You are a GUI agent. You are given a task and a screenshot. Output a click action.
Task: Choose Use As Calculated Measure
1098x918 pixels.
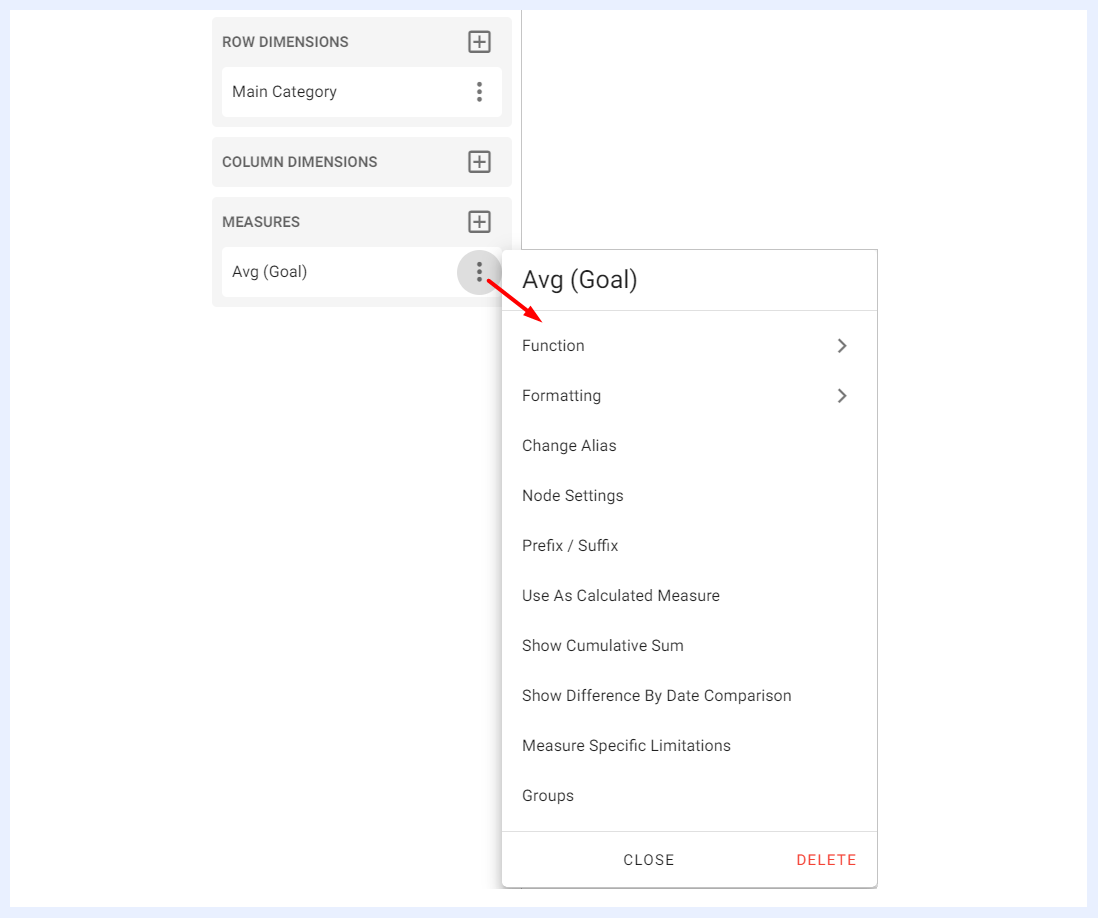coord(689,596)
